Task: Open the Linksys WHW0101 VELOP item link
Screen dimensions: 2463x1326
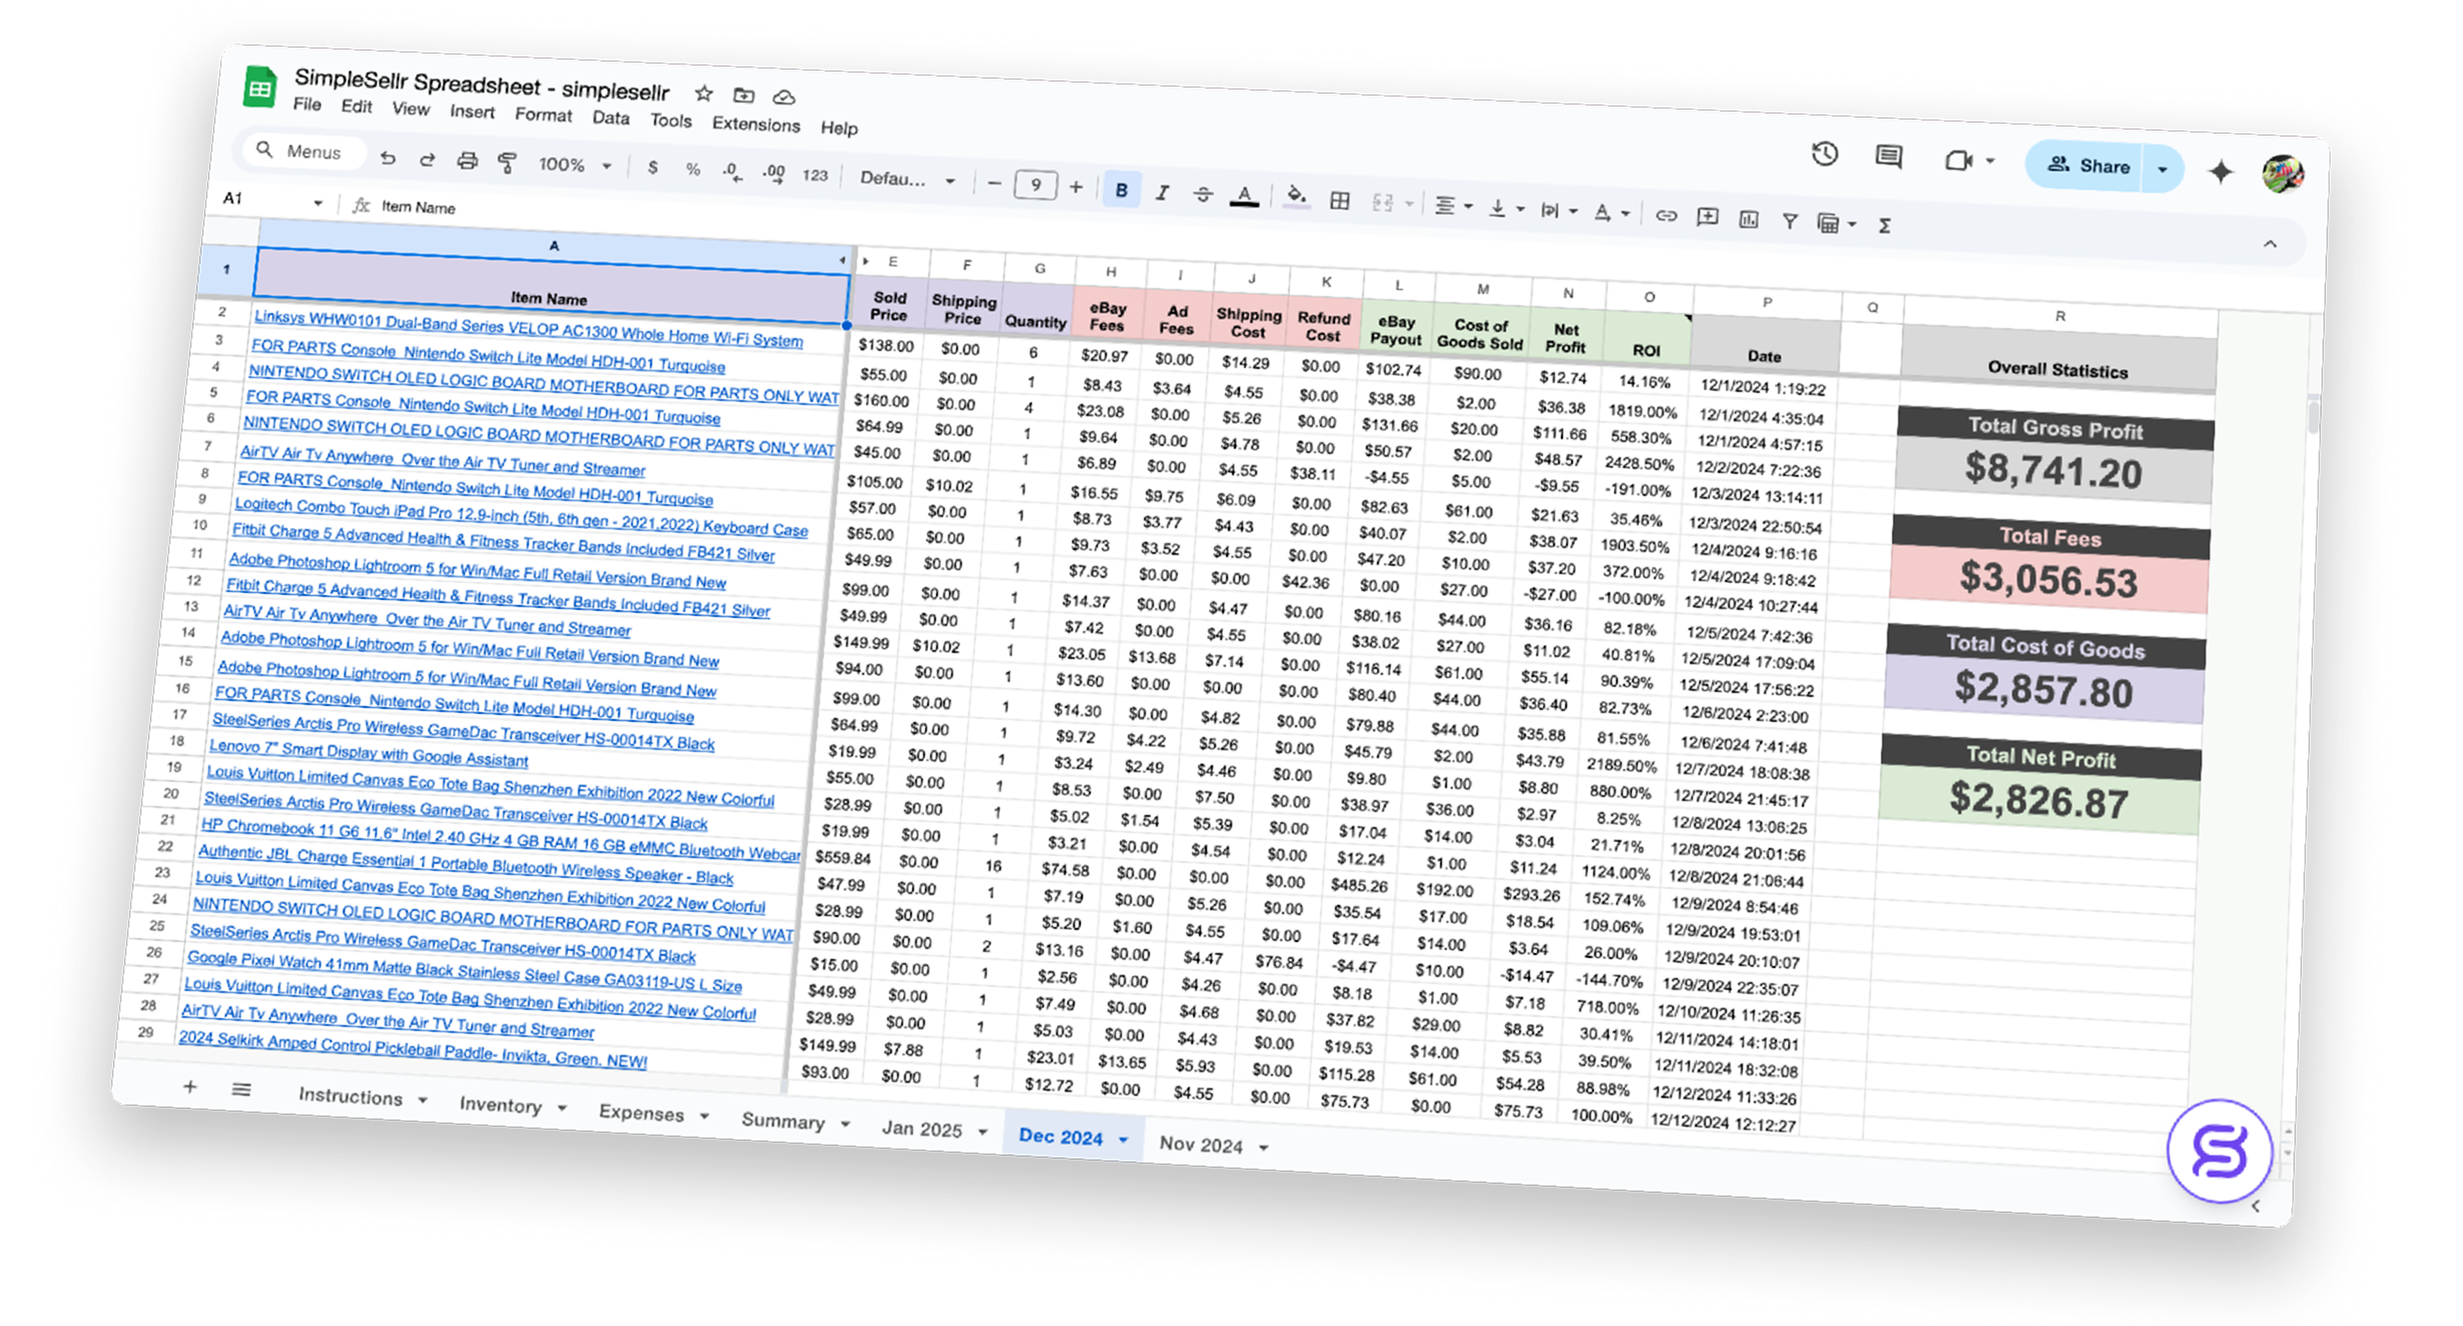Action: (527, 328)
